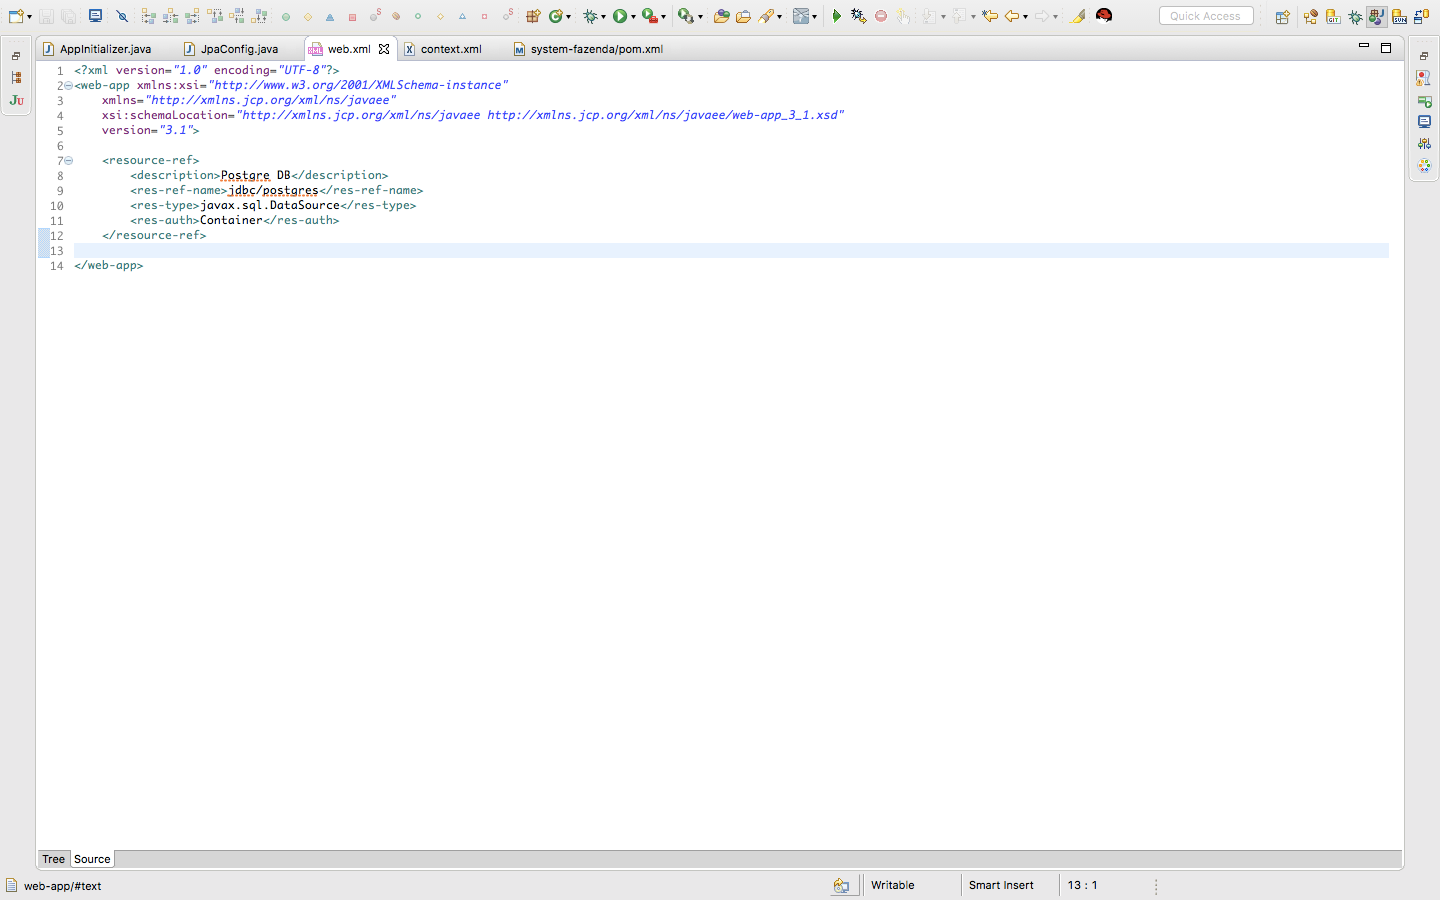Click the Last Edit Location arrow icon
1440x900 pixels.
pos(990,16)
